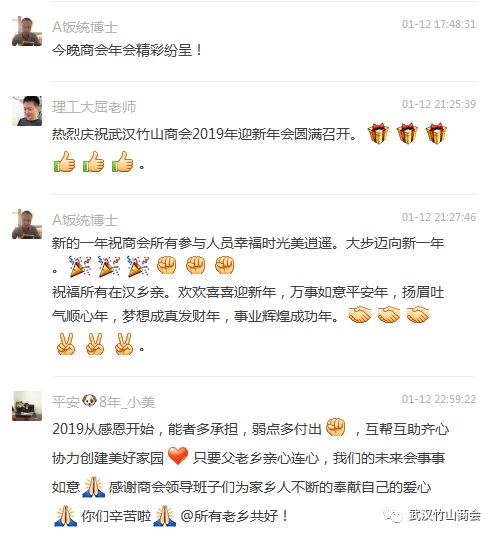Click first gift box emoji

tap(378, 133)
